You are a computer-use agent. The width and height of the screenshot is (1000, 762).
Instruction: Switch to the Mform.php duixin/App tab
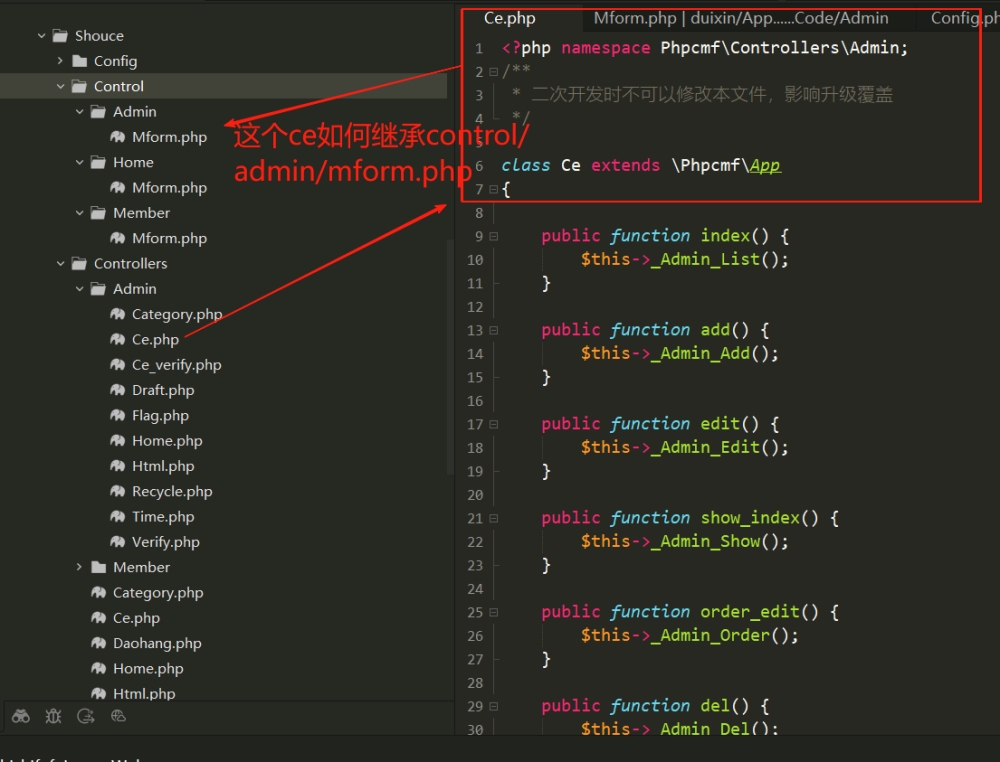(x=741, y=18)
